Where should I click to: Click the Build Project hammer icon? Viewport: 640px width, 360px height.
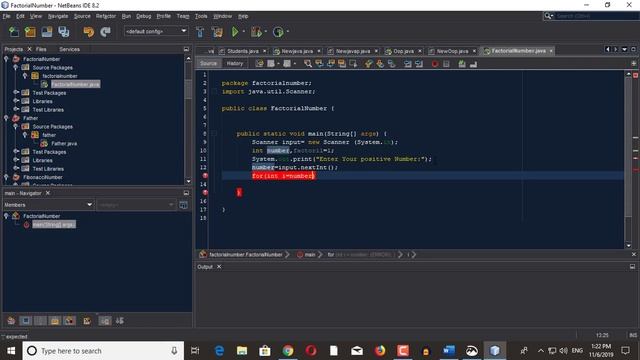(x=200, y=31)
